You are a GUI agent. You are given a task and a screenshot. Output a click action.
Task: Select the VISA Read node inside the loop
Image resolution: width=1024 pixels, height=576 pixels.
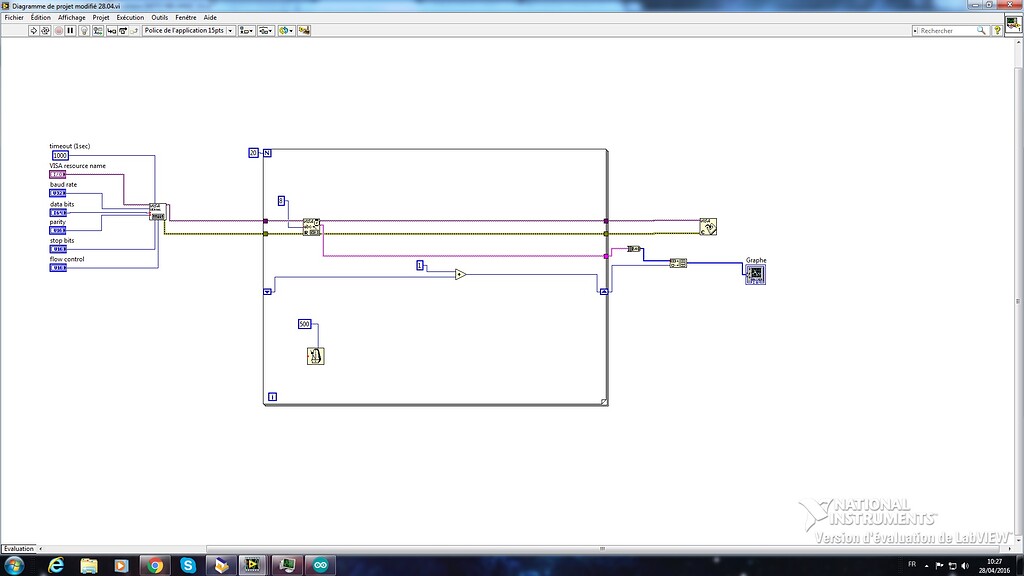313,226
